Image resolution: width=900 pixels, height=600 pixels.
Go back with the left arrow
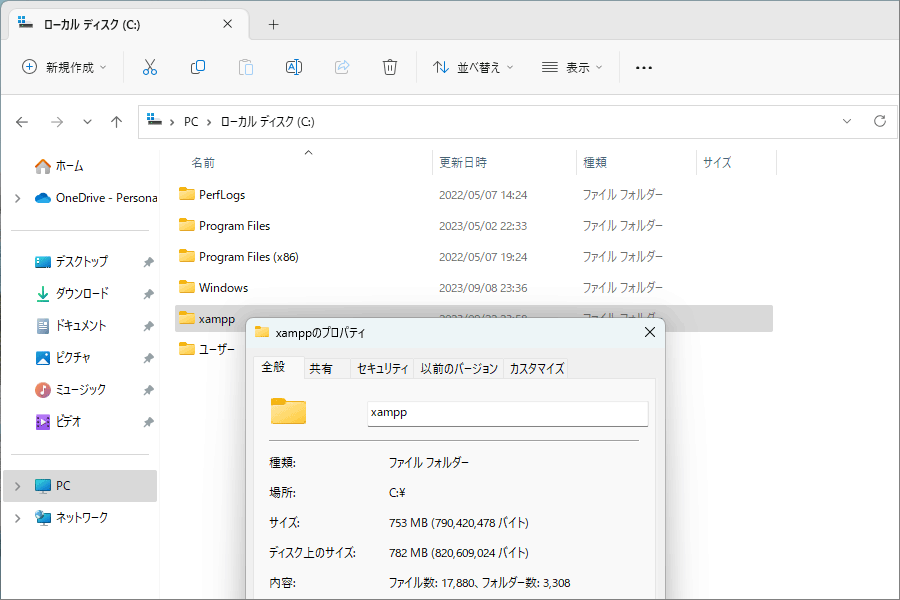coord(22,122)
